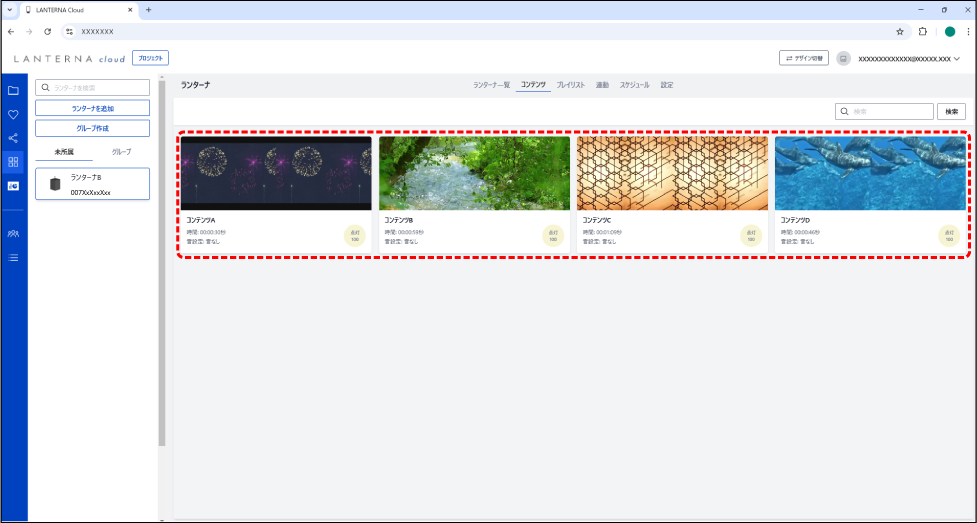
Task: Toggle the 点灯 badge on コンテンツA
Action: point(355,236)
